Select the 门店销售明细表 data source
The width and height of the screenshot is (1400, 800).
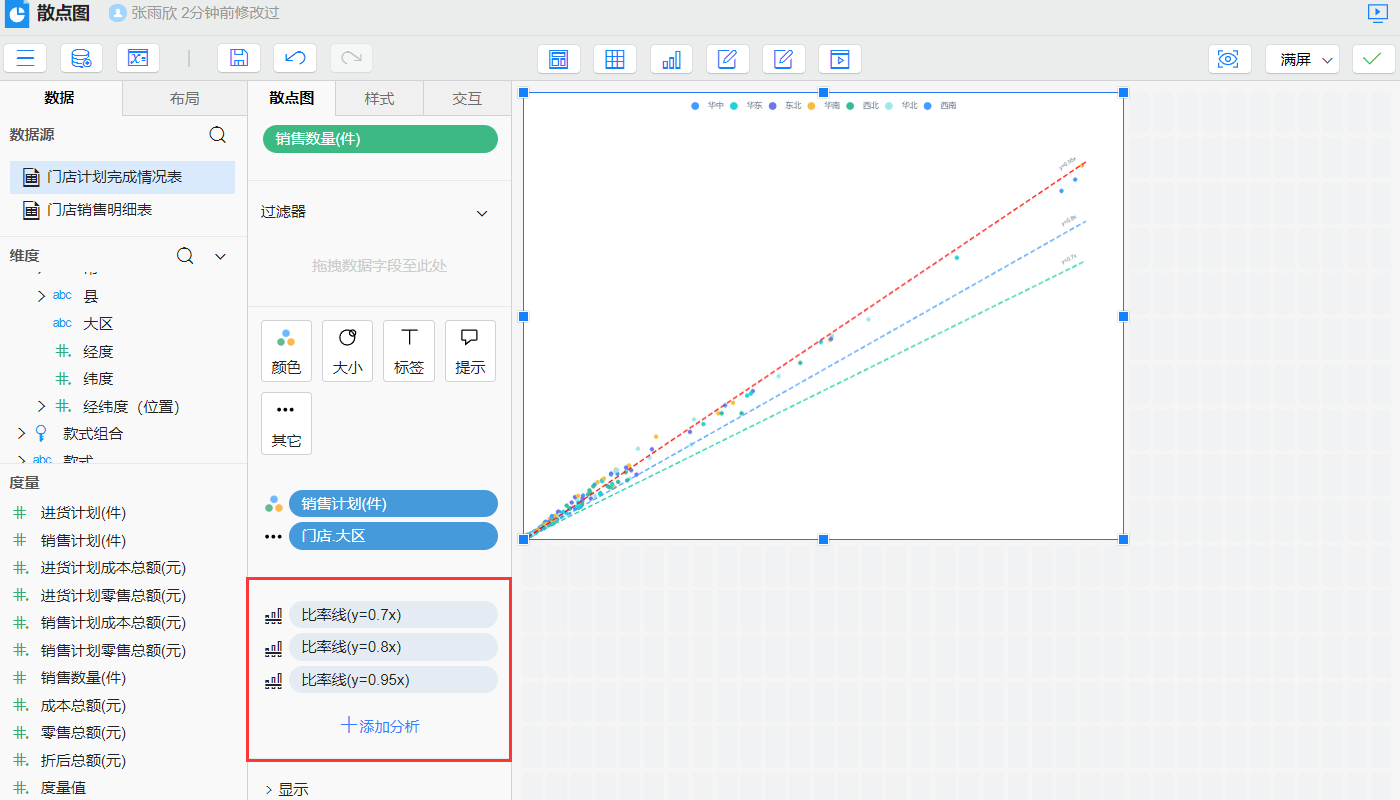[x=99, y=210]
